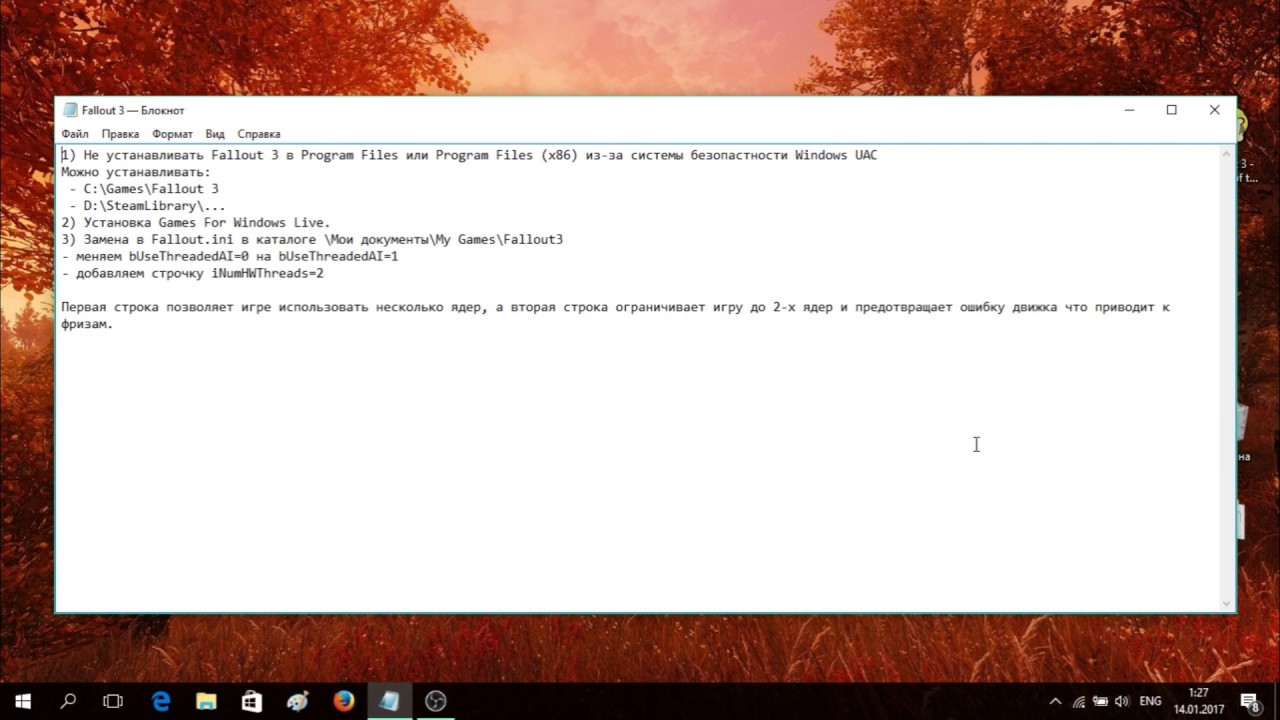Open the Вид menu
Image resolution: width=1280 pixels, height=720 pixels.
215,134
